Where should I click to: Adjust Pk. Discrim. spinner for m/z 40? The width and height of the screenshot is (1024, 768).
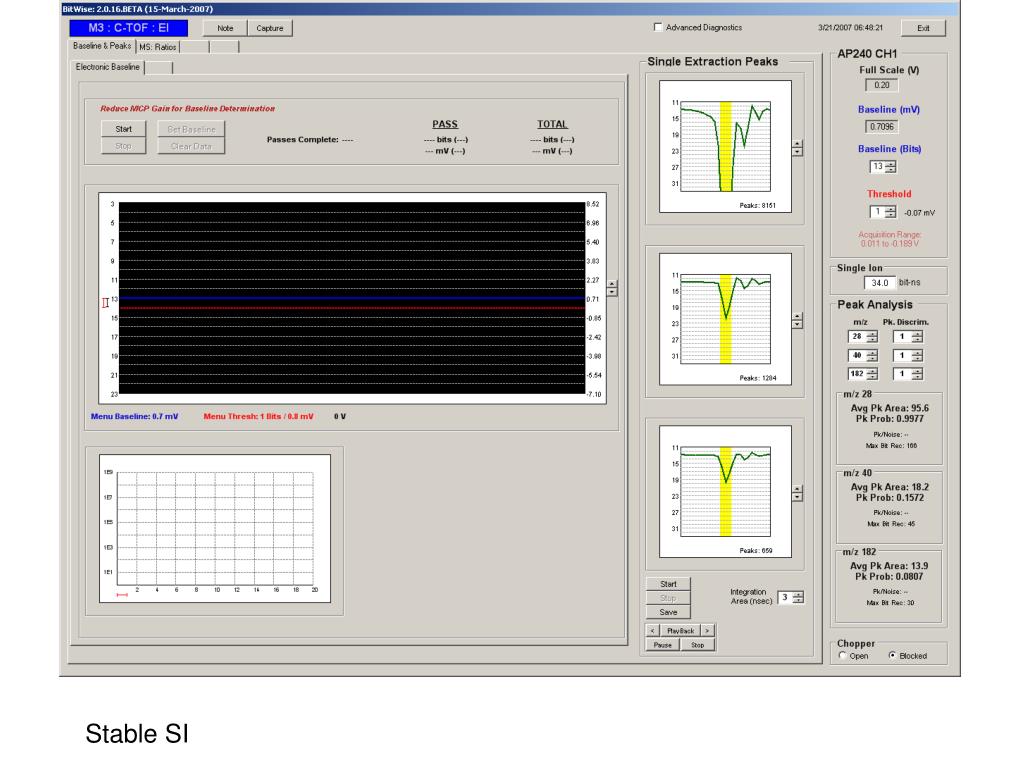click(918, 356)
